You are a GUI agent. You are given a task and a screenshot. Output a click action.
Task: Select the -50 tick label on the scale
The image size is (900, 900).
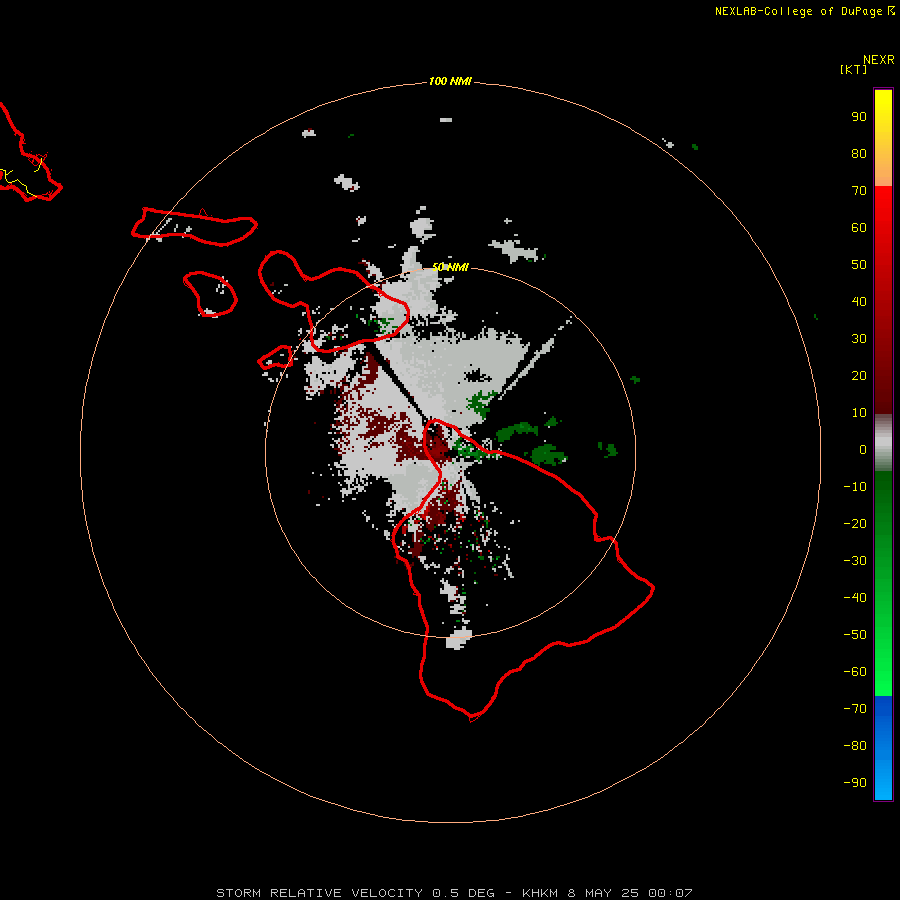pos(855,635)
